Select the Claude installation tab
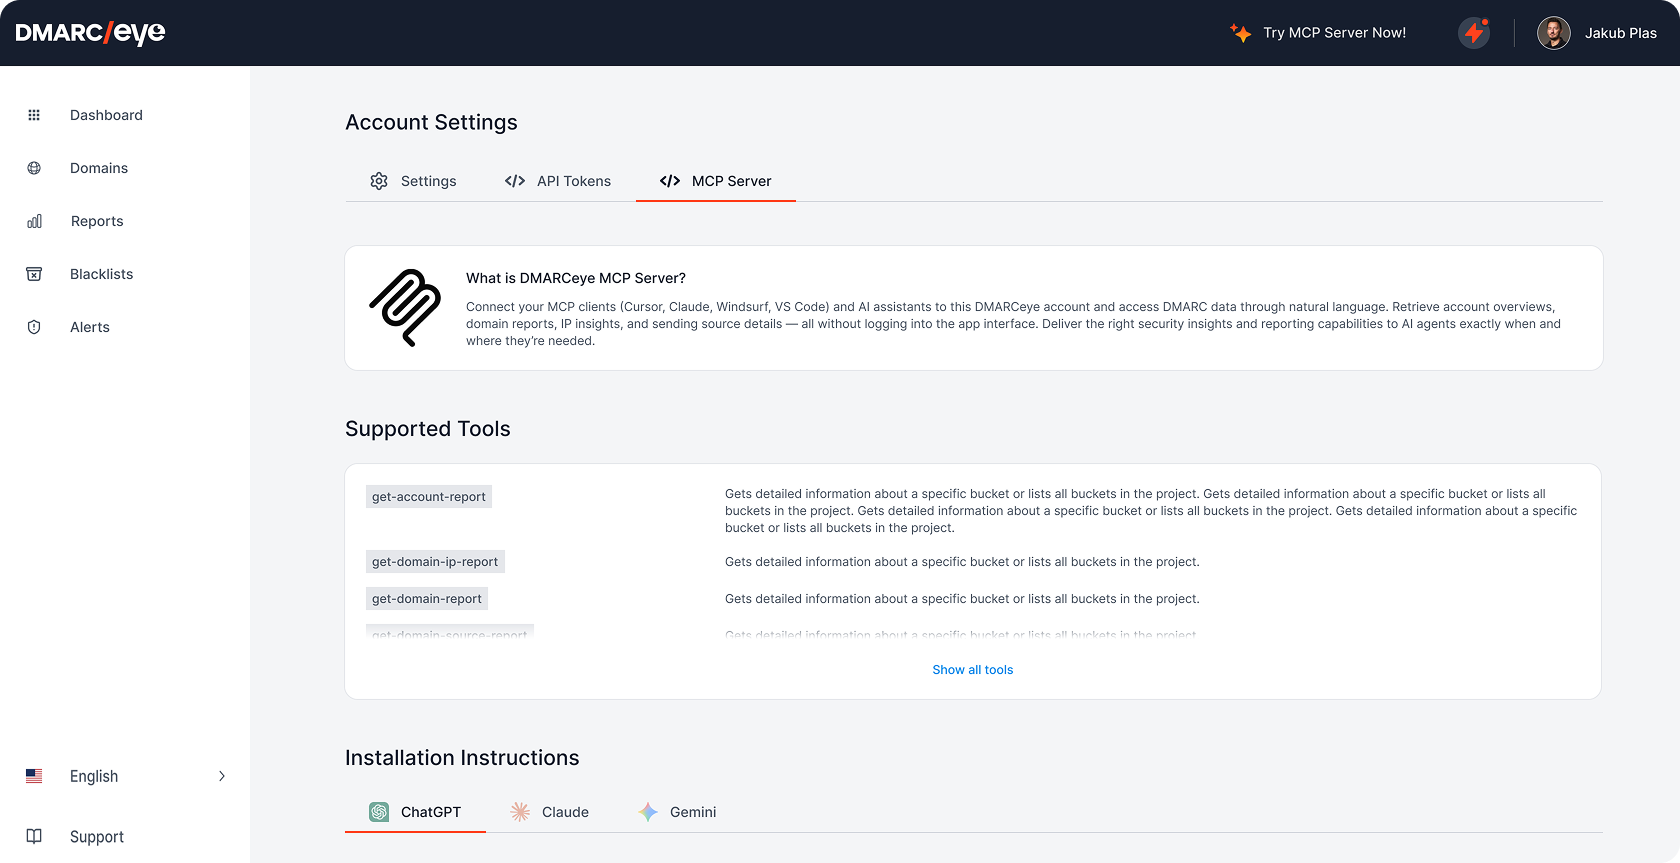This screenshot has height=863, width=1680. point(550,812)
